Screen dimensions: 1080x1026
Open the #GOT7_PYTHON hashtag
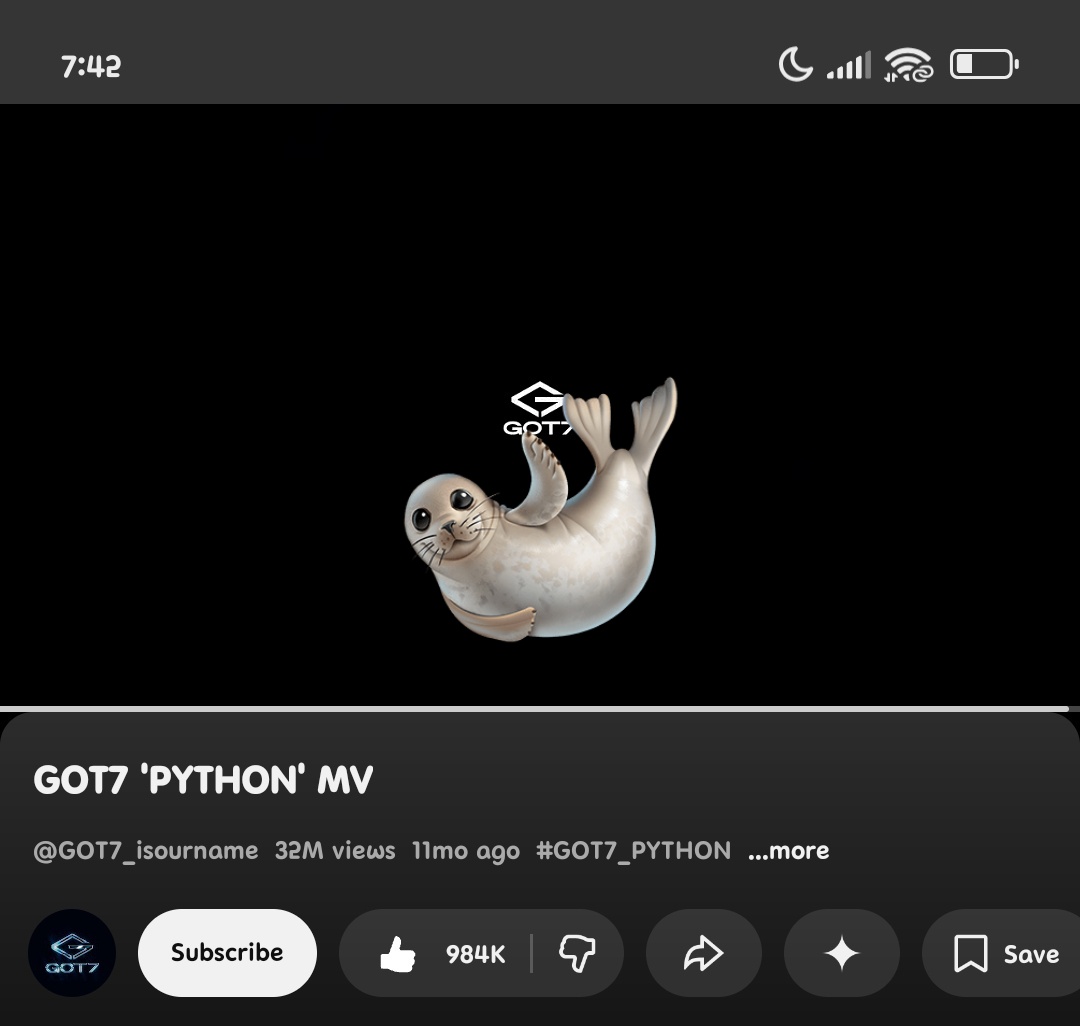point(634,850)
